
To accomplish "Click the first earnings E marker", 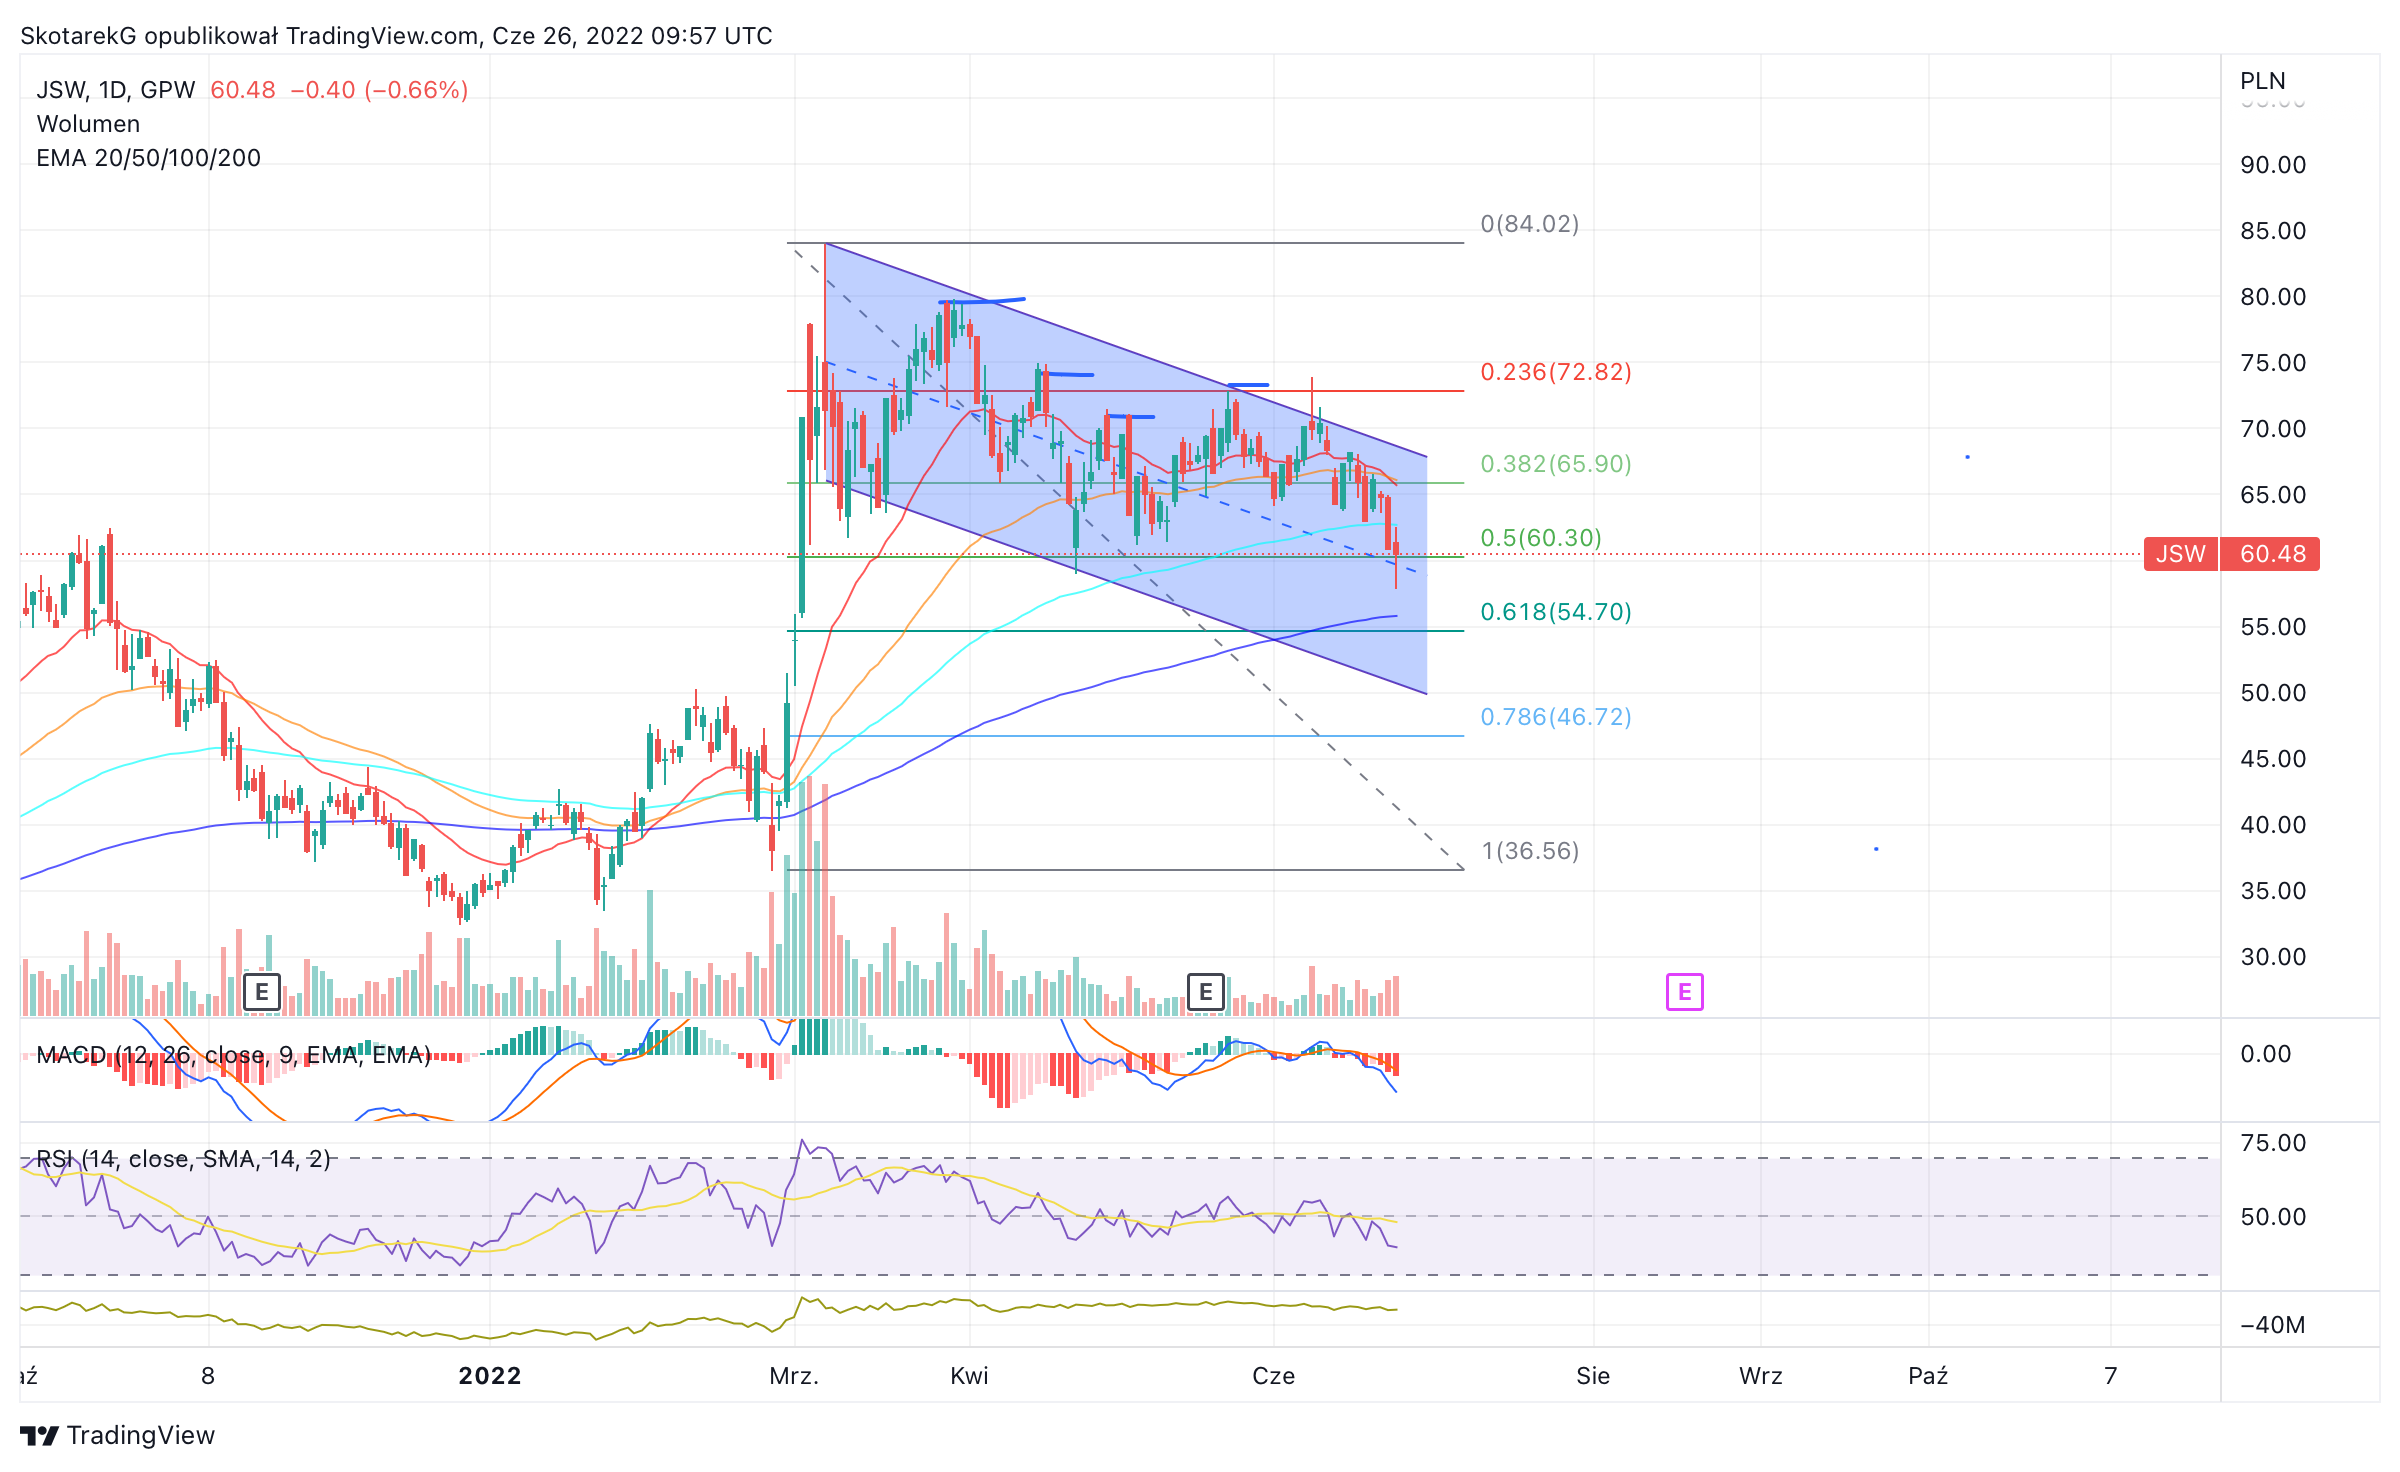I will 262,992.
